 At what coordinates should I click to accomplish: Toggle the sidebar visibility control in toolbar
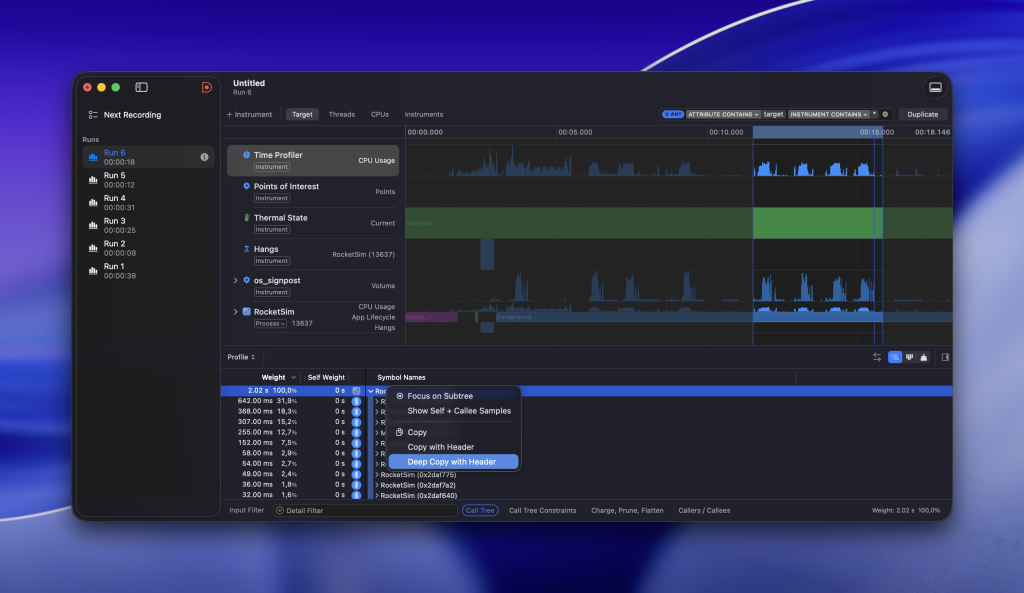click(x=140, y=87)
